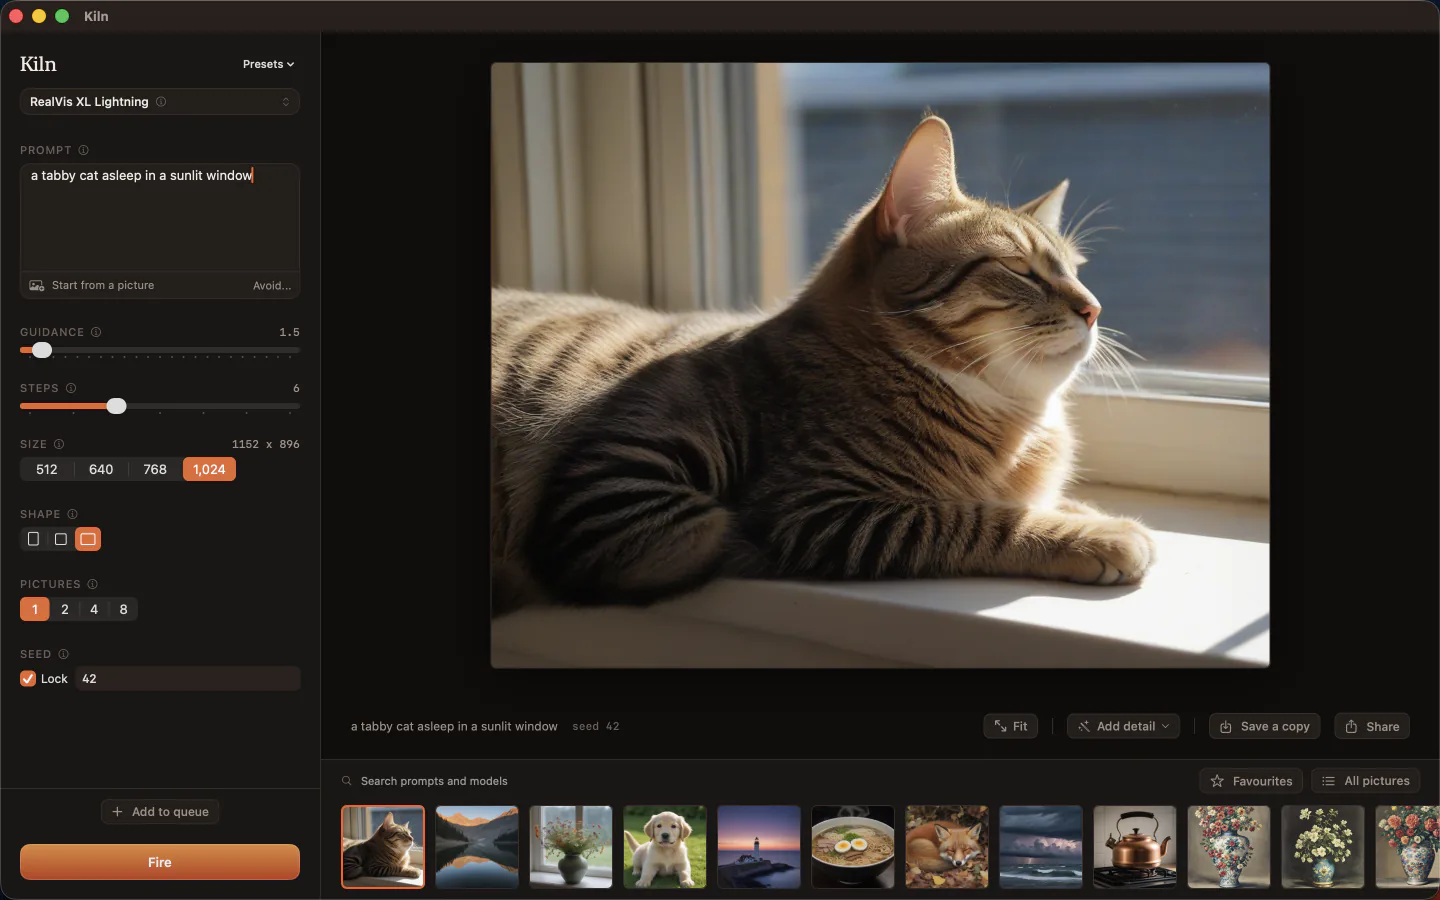Open the copper kettle thumbnail
This screenshot has width=1440, height=900.
click(x=1135, y=847)
